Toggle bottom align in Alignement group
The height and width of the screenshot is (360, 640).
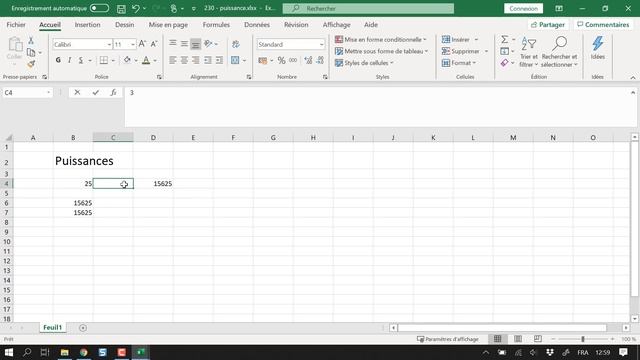(x=196, y=44)
